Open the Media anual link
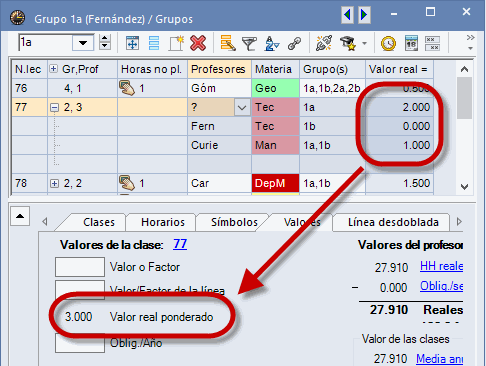This screenshot has height=366, width=486. coord(440,359)
